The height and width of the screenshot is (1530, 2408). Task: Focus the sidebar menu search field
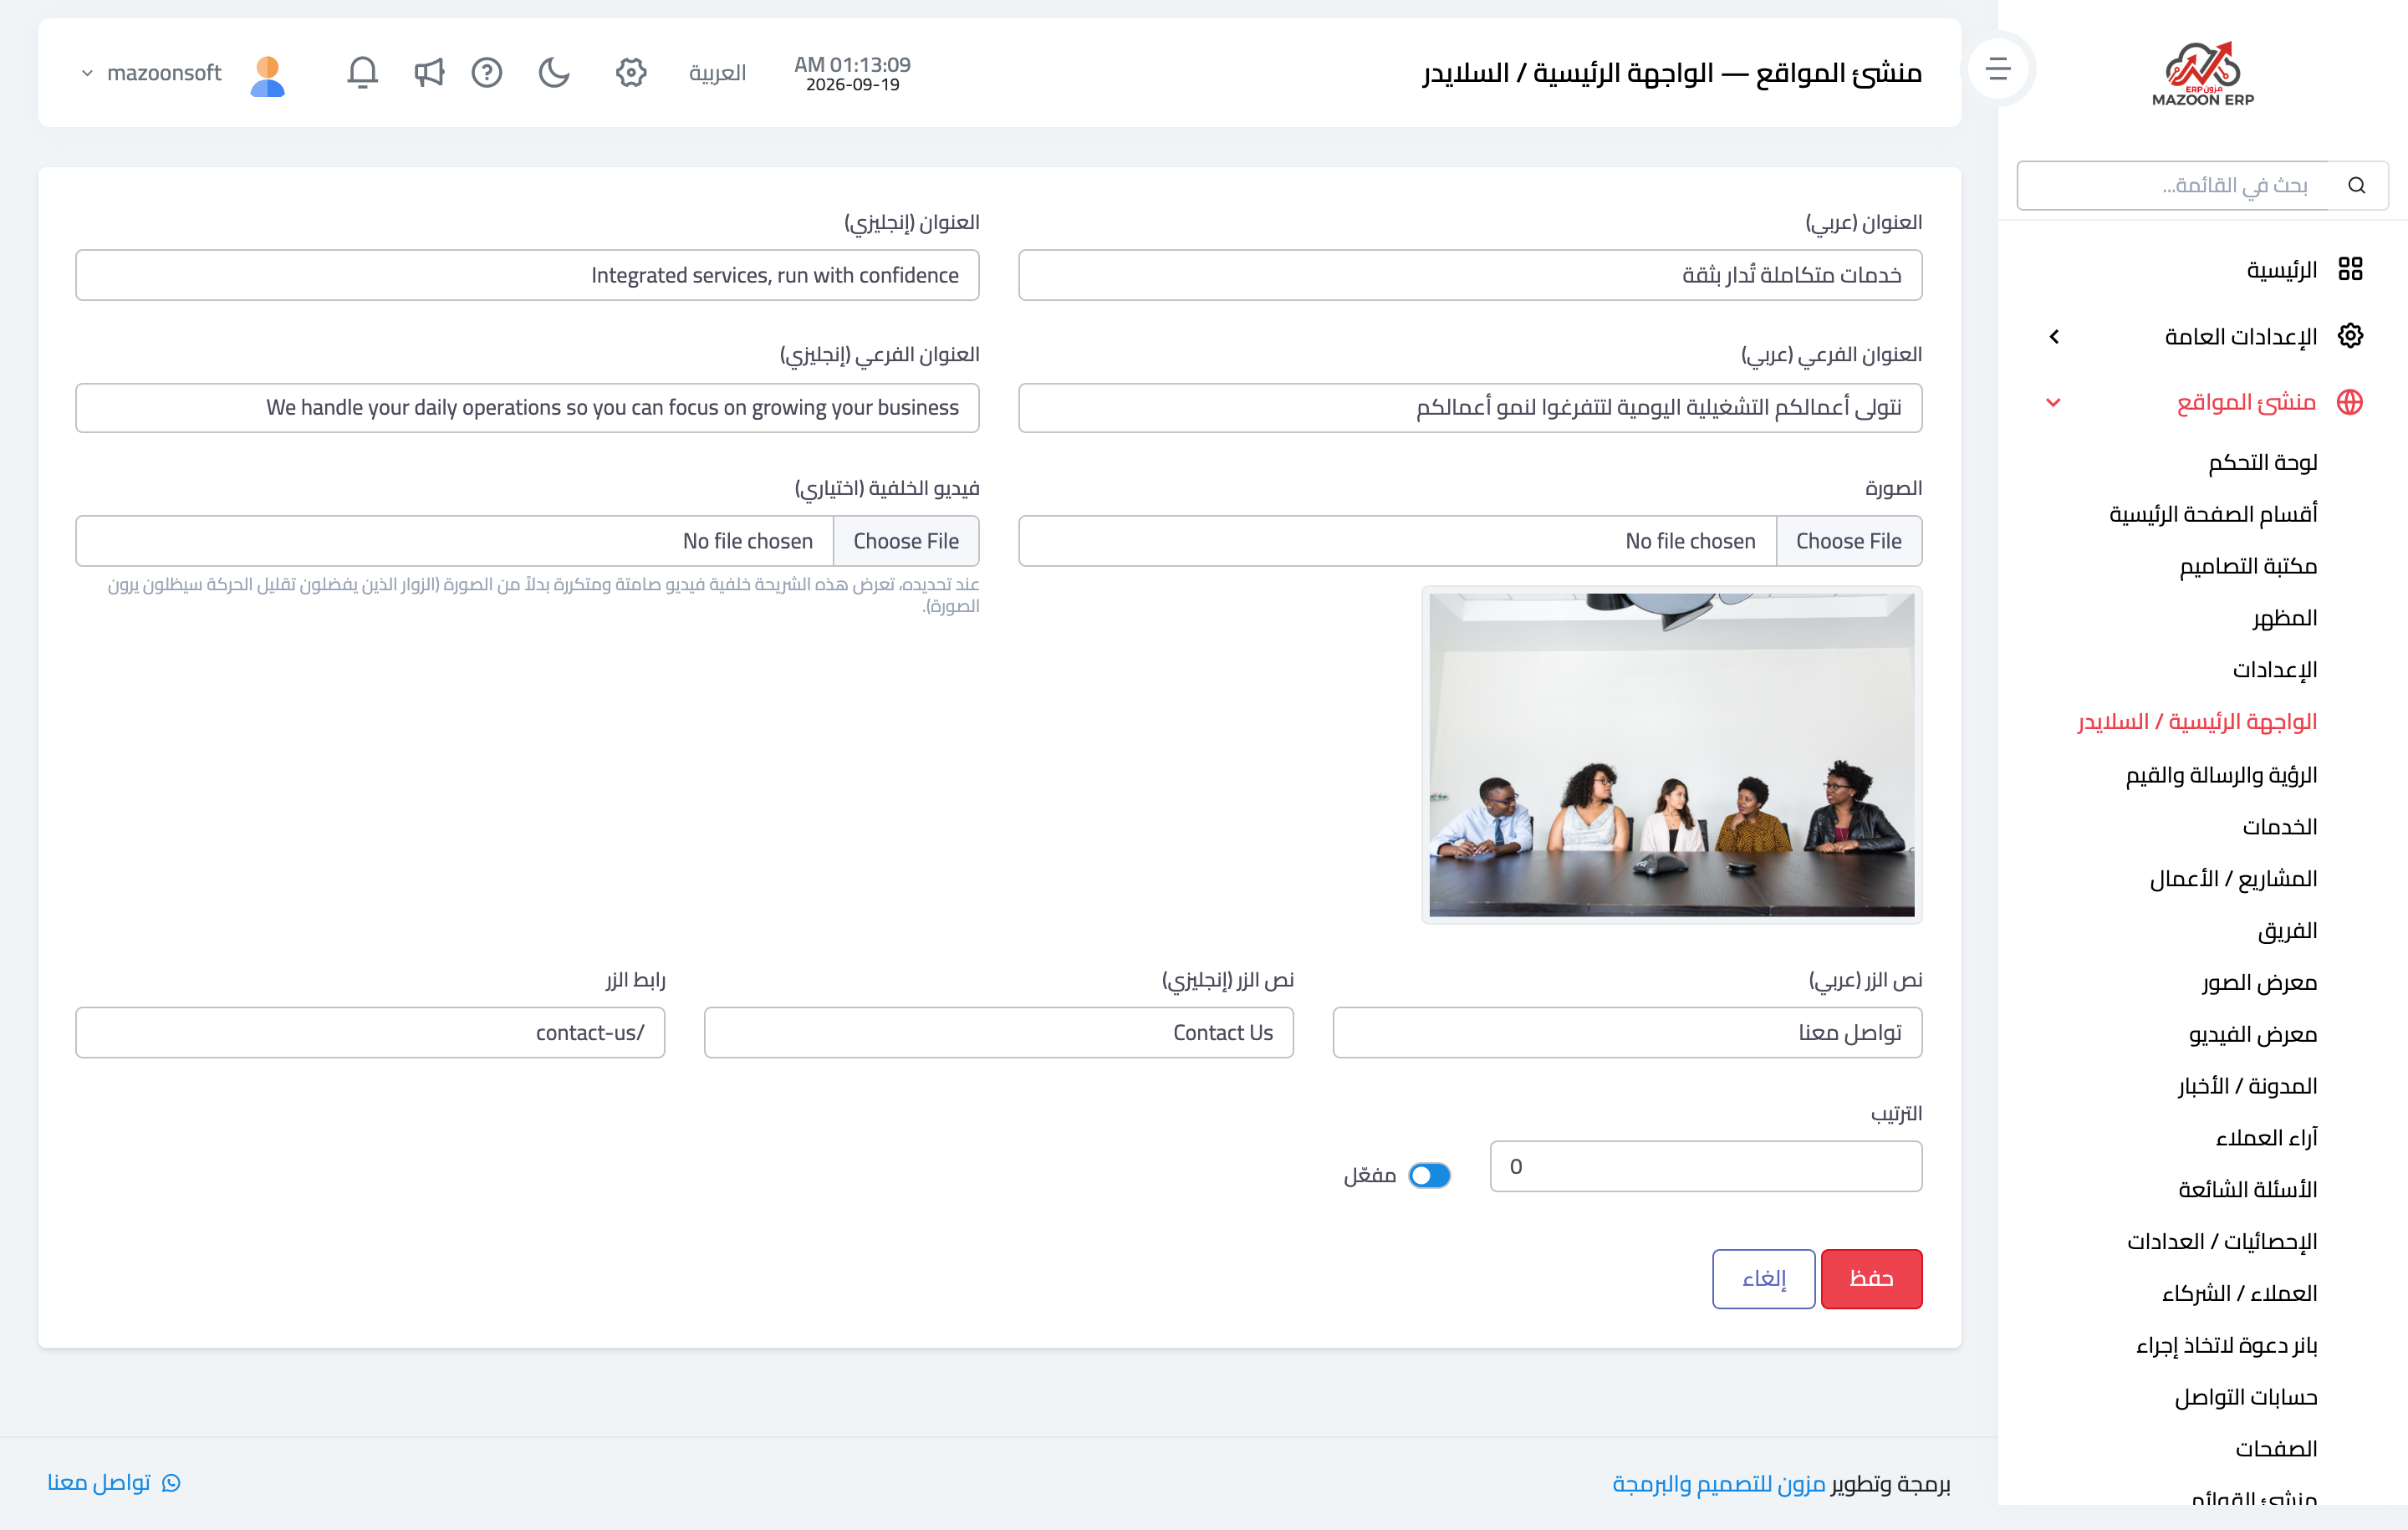2172,185
